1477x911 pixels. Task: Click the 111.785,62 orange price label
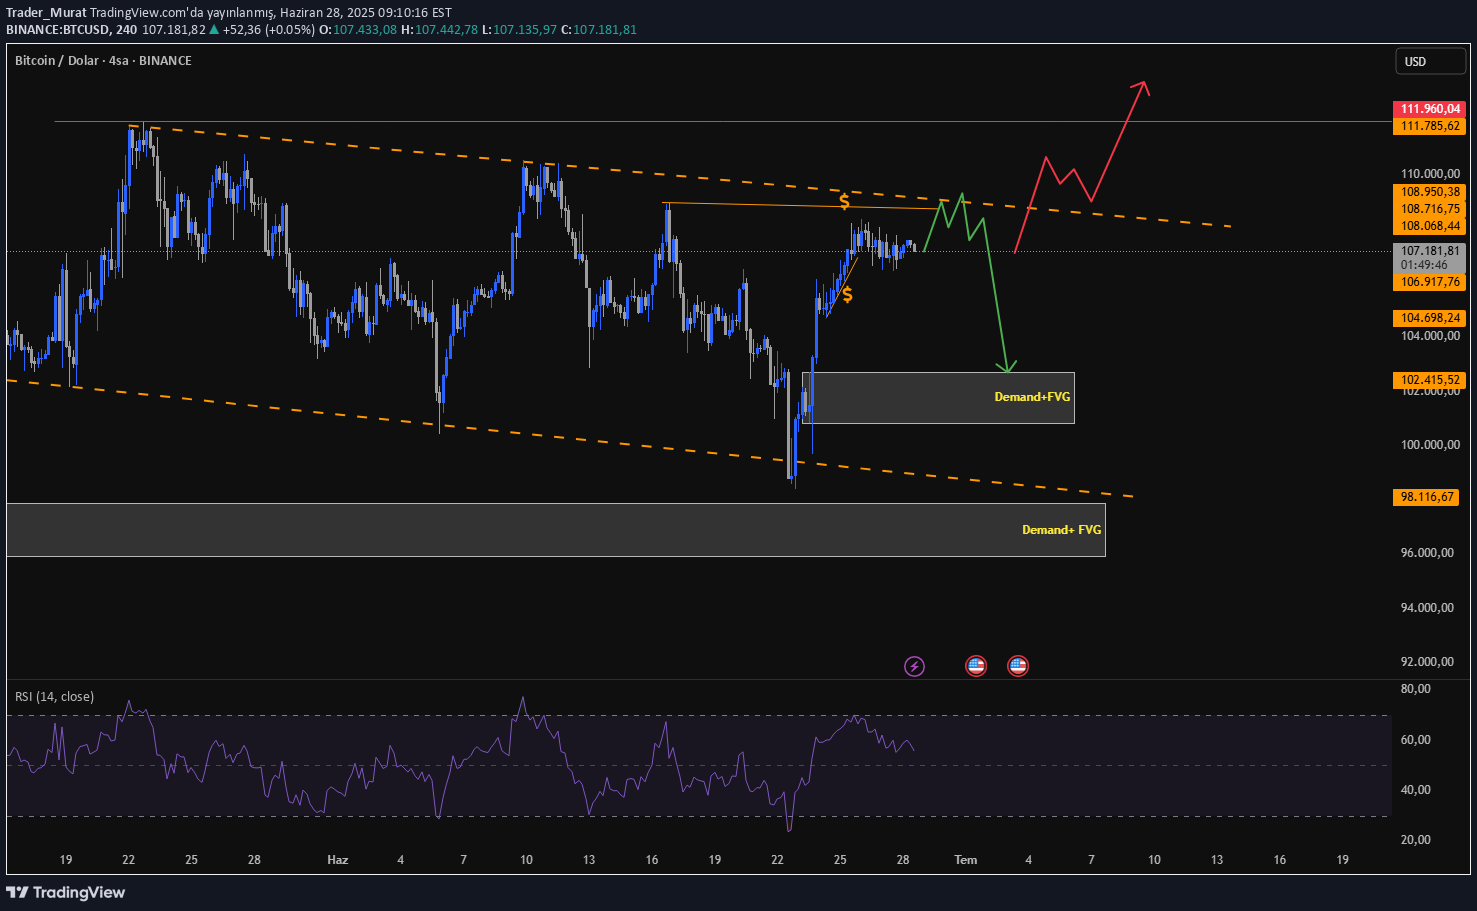click(x=1429, y=126)
